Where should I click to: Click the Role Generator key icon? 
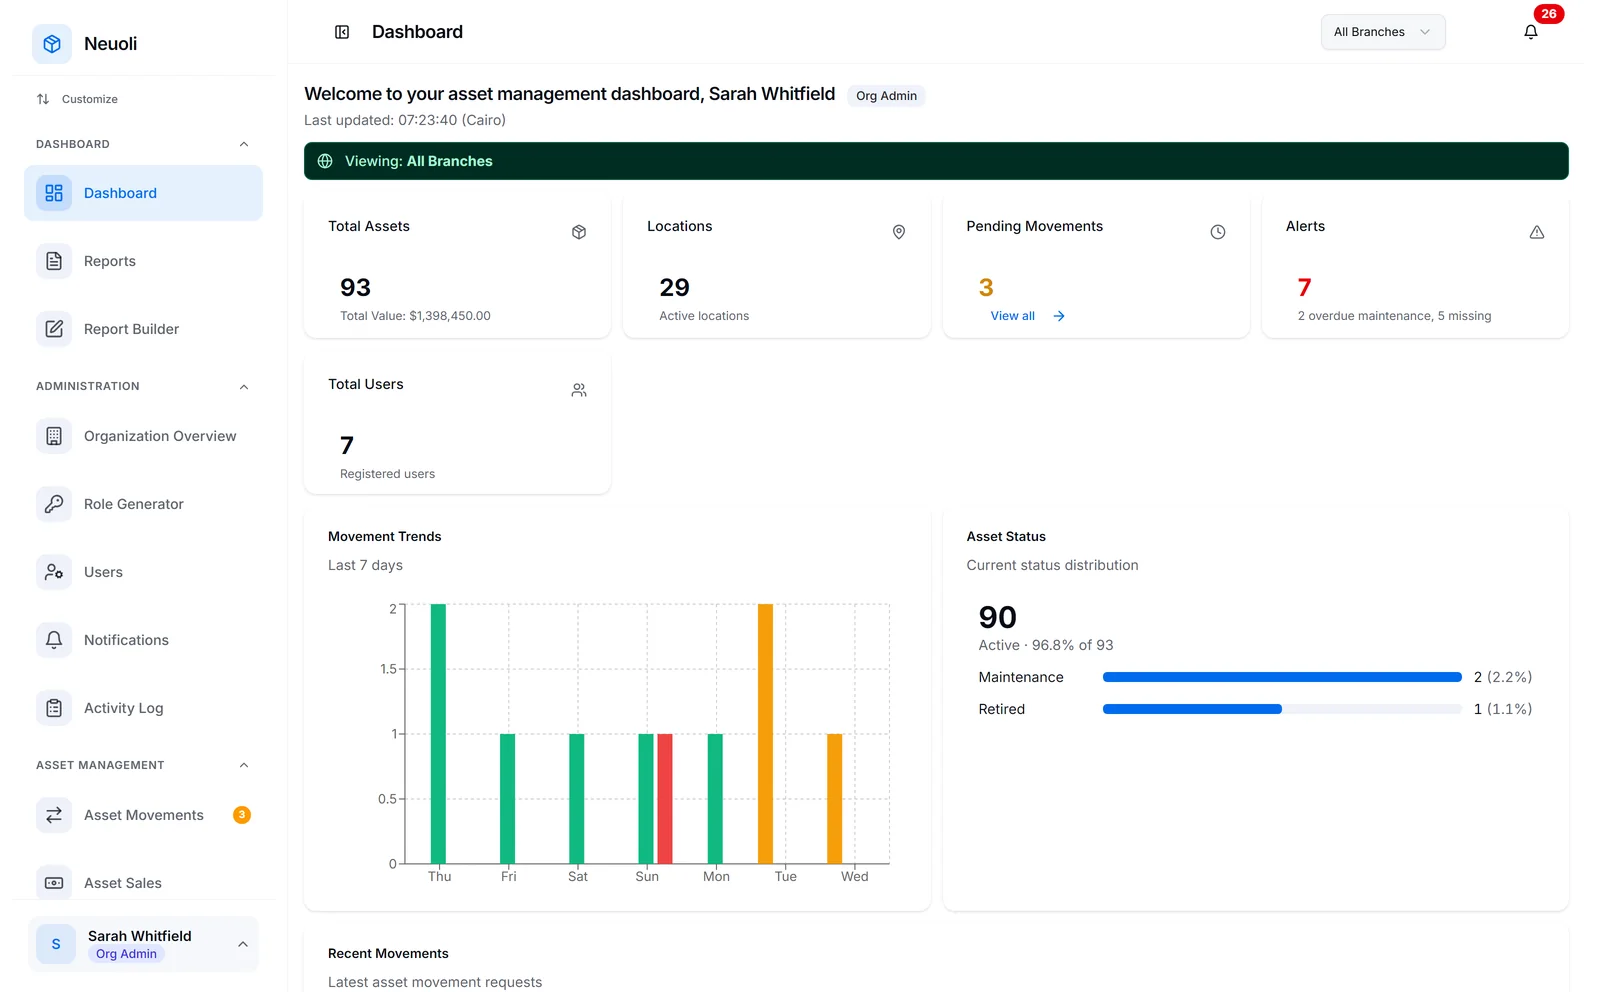tap(54, 504)
